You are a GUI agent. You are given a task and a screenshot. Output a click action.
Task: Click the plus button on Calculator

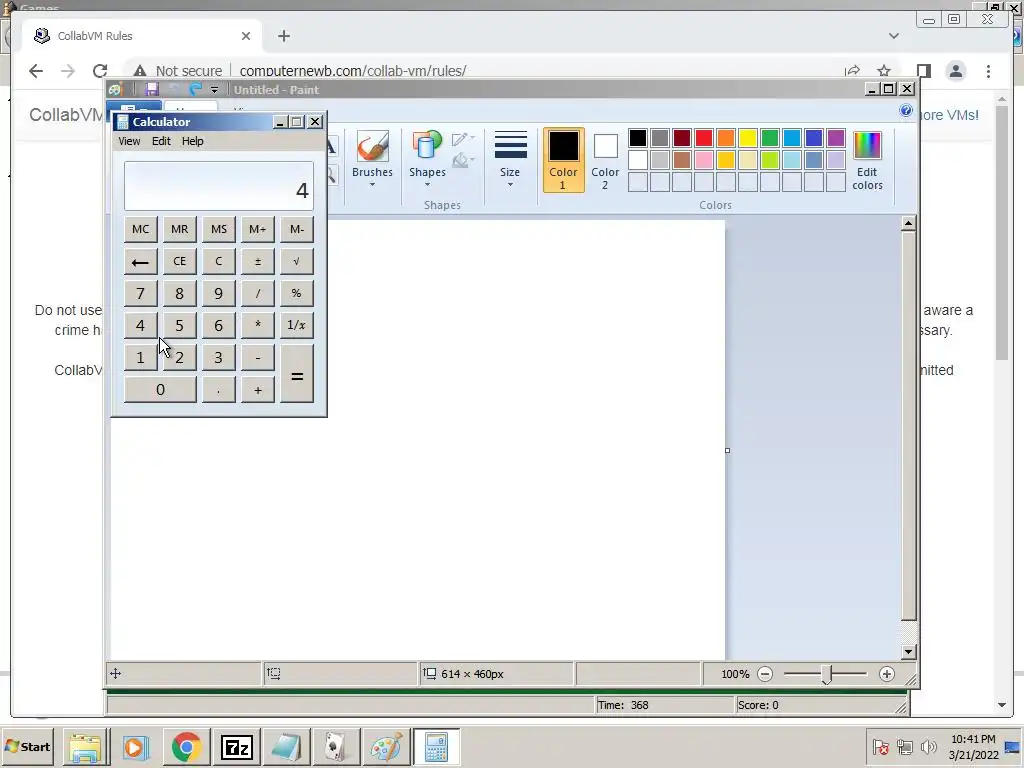pyautogui.click(x=258, y=390)
